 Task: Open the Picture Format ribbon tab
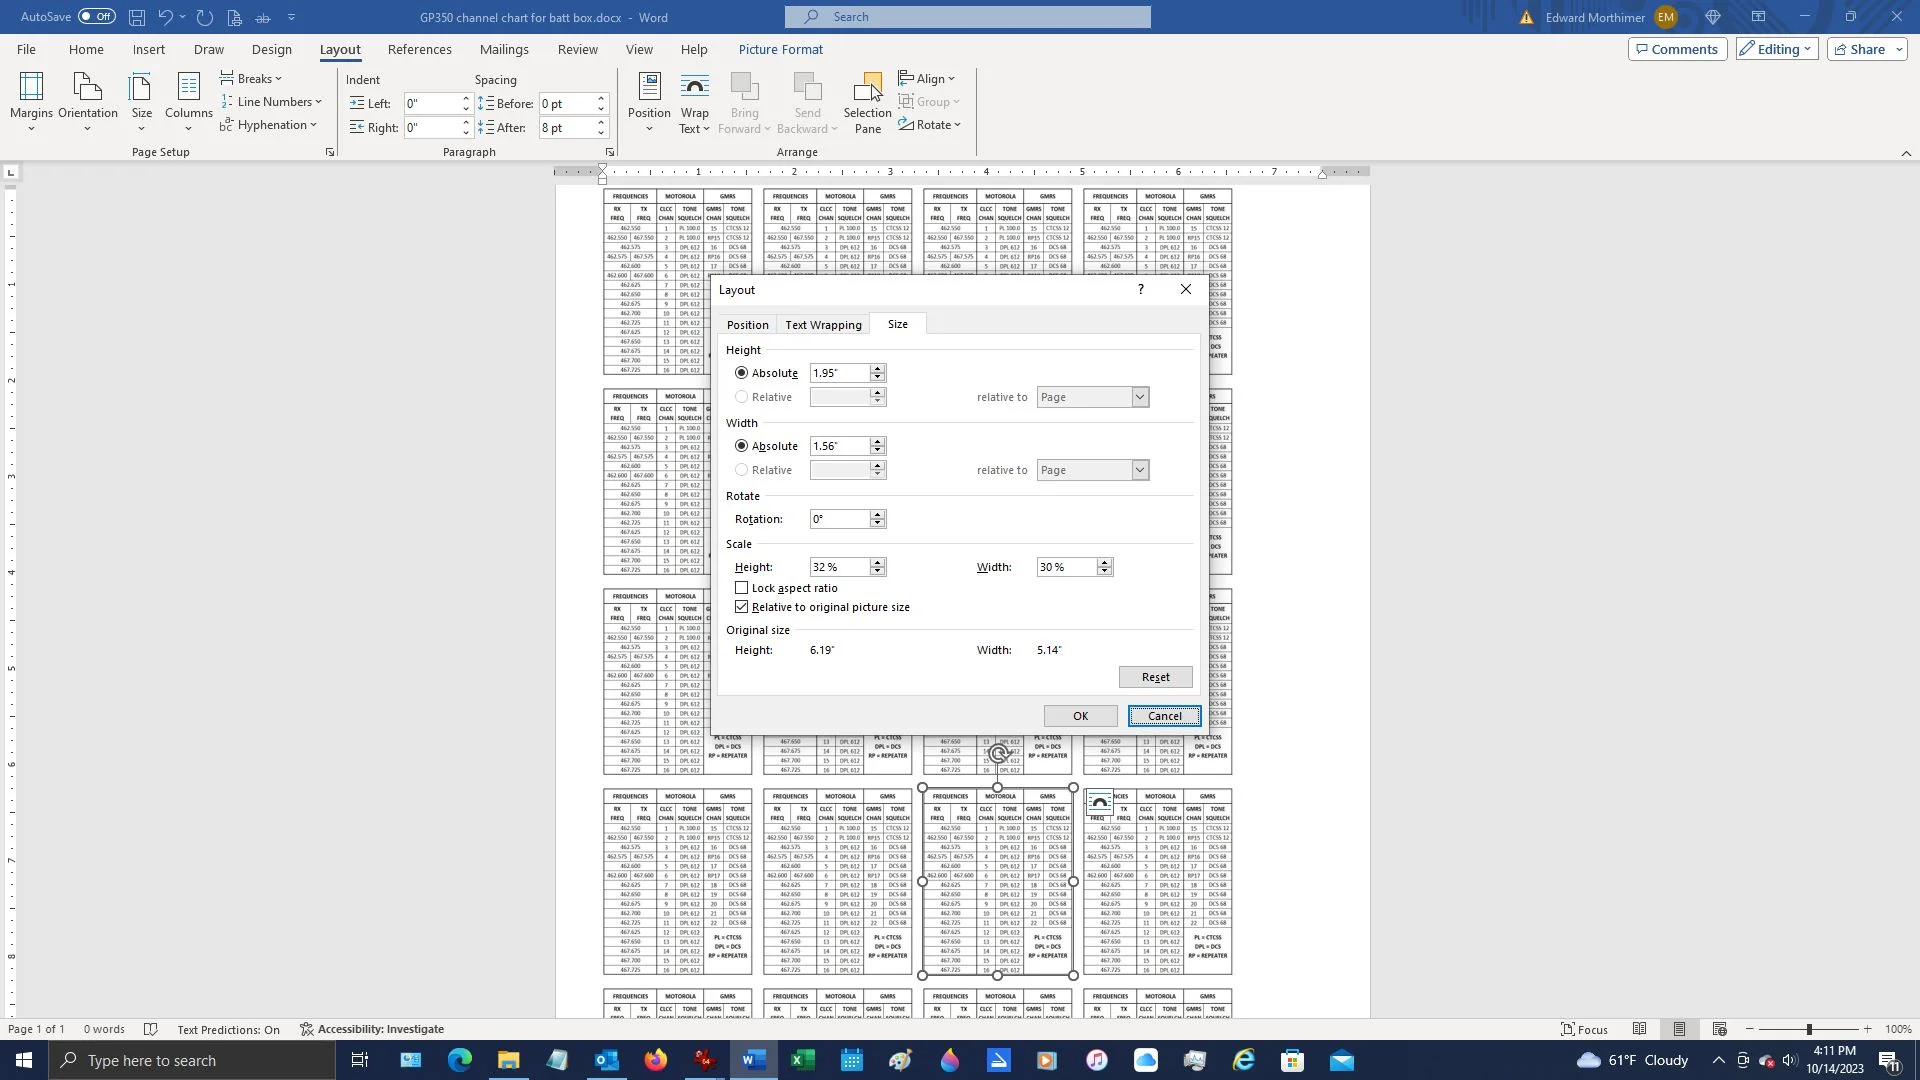click(x=780, y=49)
